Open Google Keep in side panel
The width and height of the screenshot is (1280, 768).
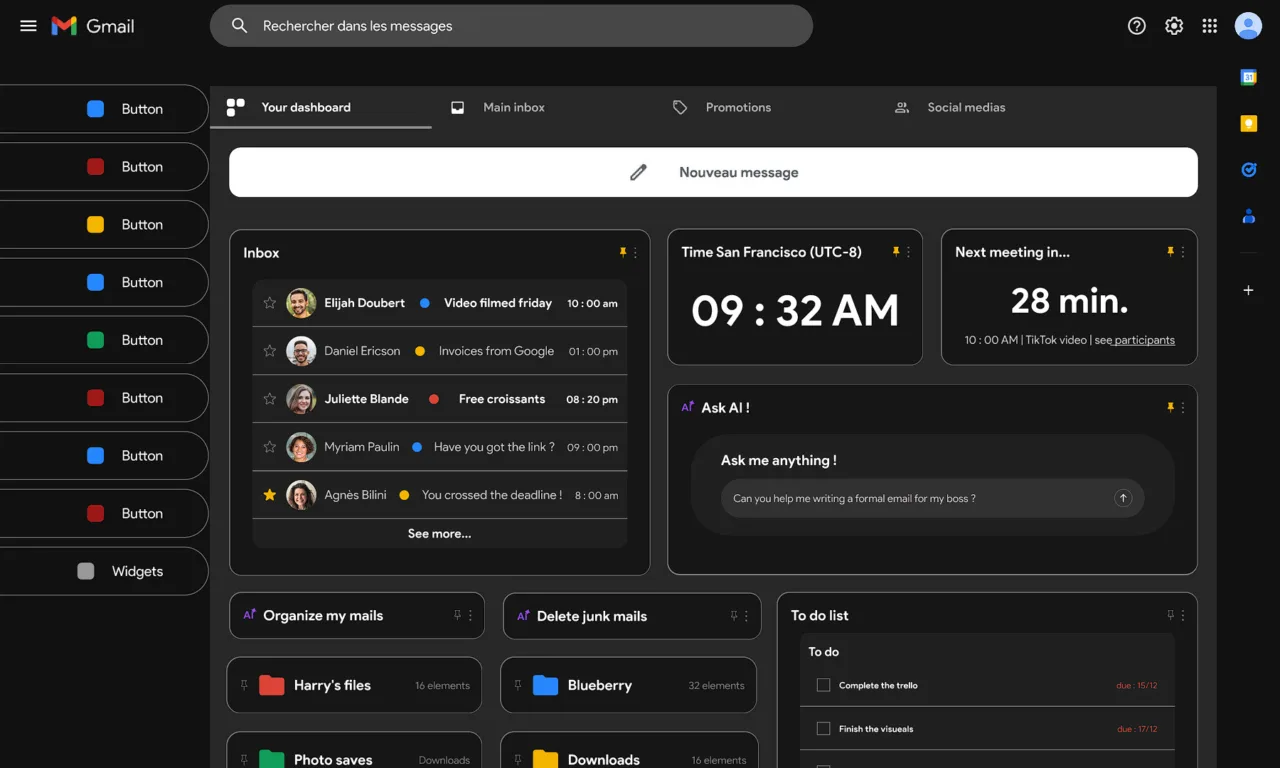[x=1248, y=123]
